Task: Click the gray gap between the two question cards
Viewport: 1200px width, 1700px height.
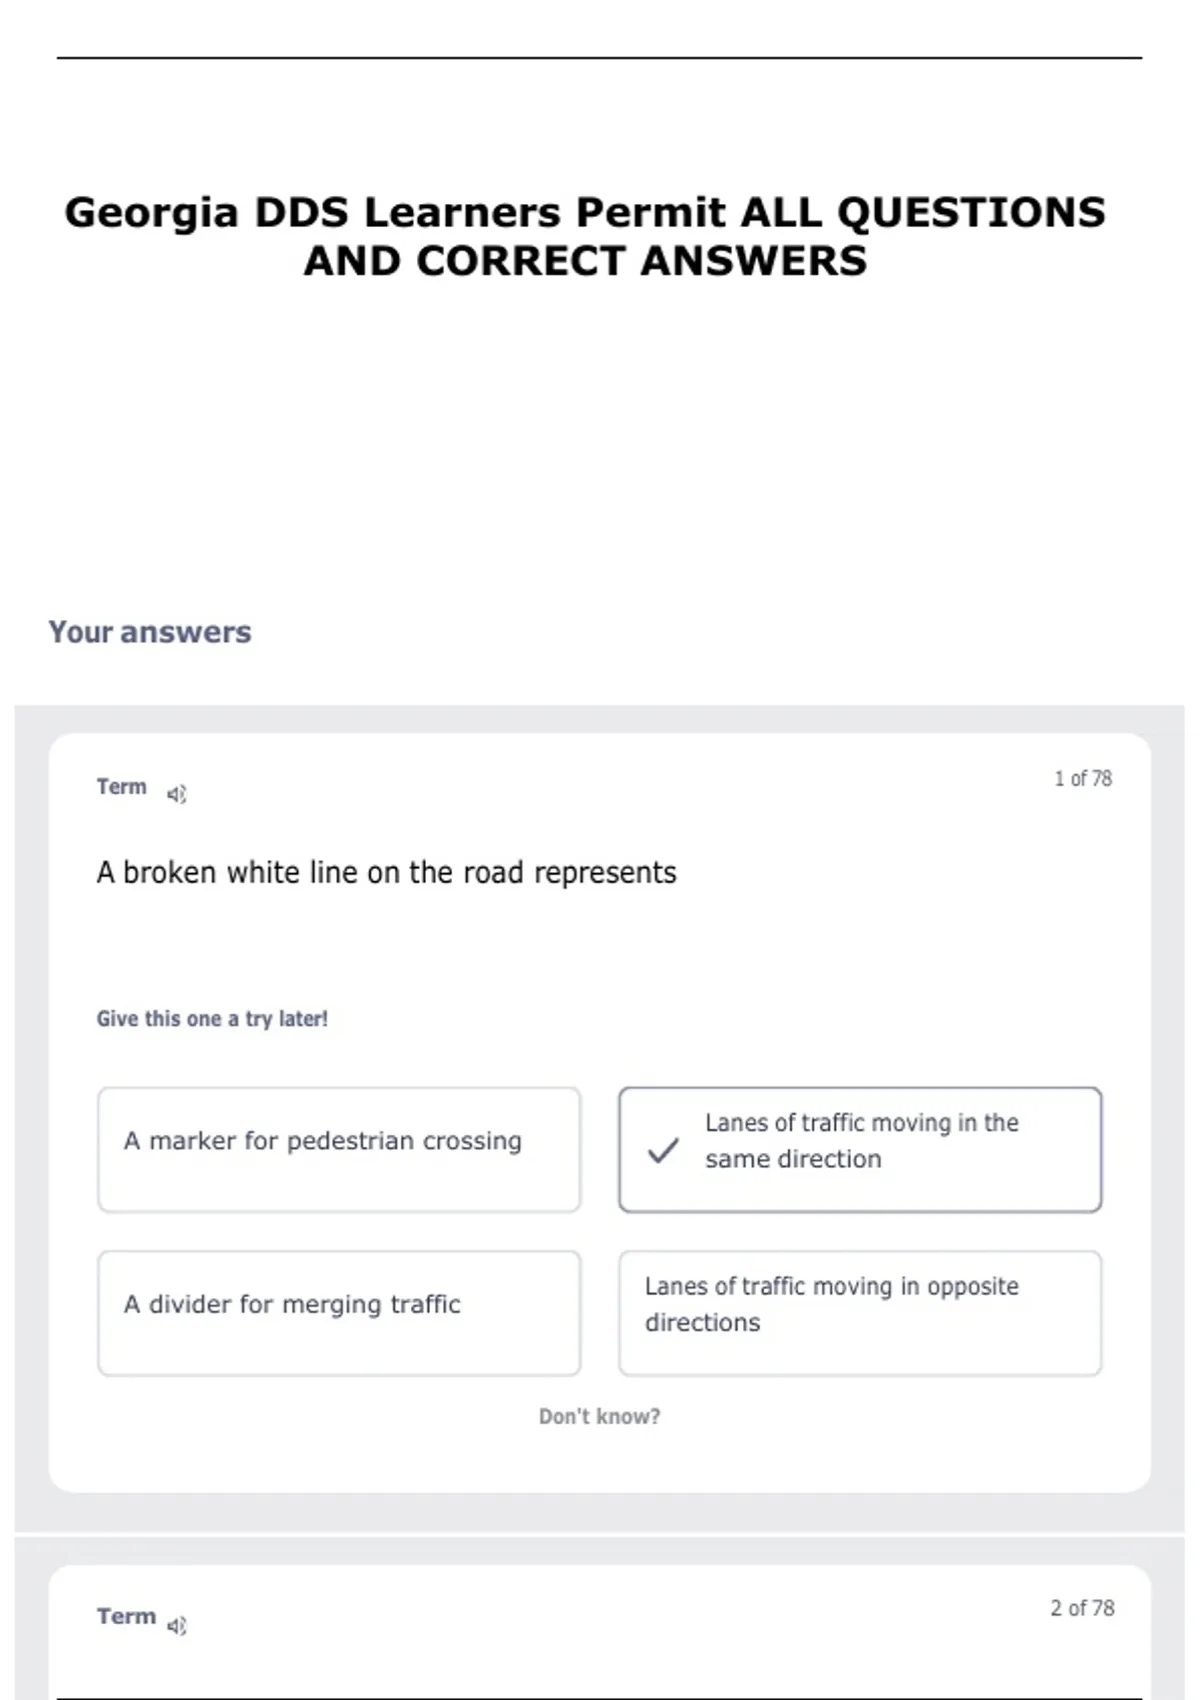Action: 599,1530
